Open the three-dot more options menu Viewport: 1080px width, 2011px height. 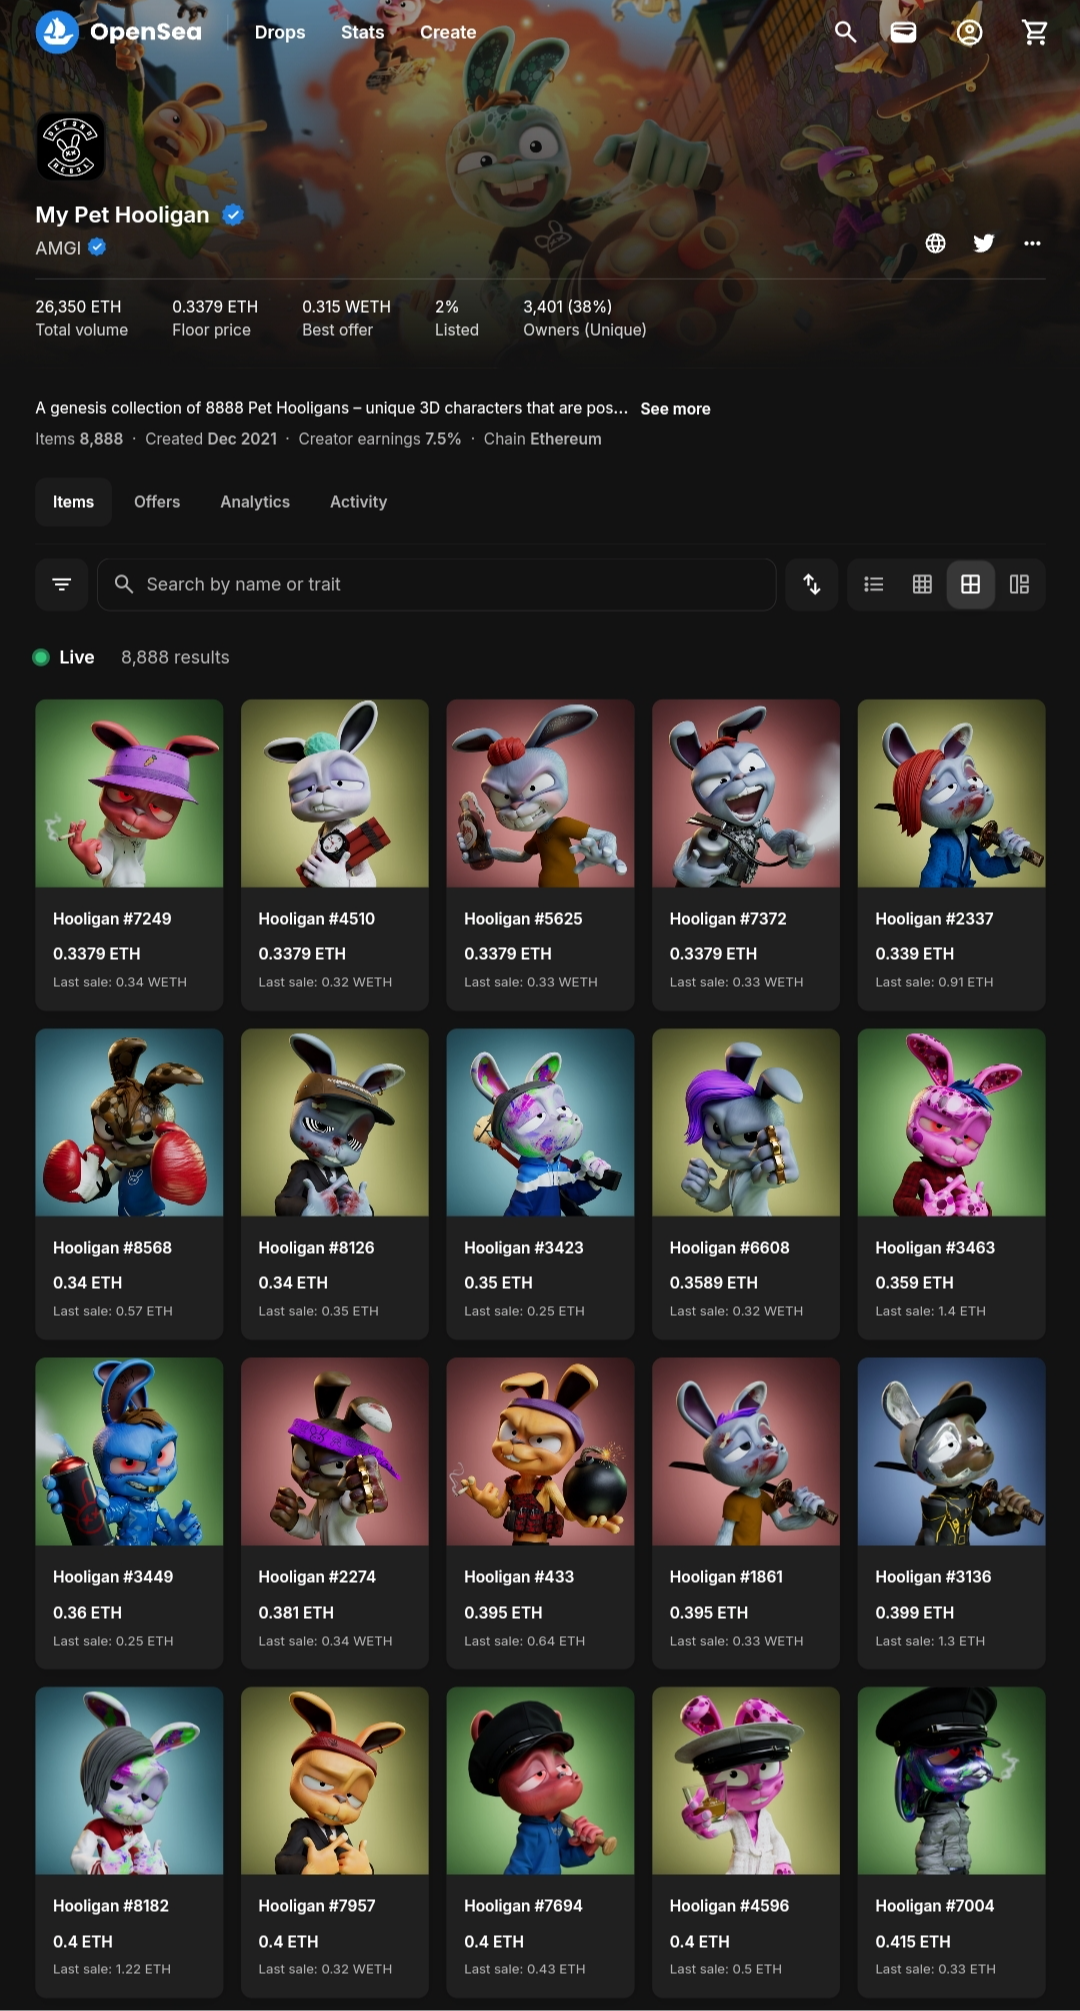(1032, 243)
